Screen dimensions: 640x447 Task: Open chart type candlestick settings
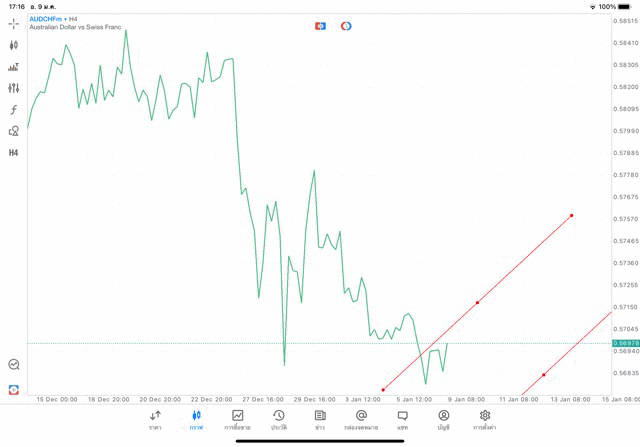tap(14, 45)
